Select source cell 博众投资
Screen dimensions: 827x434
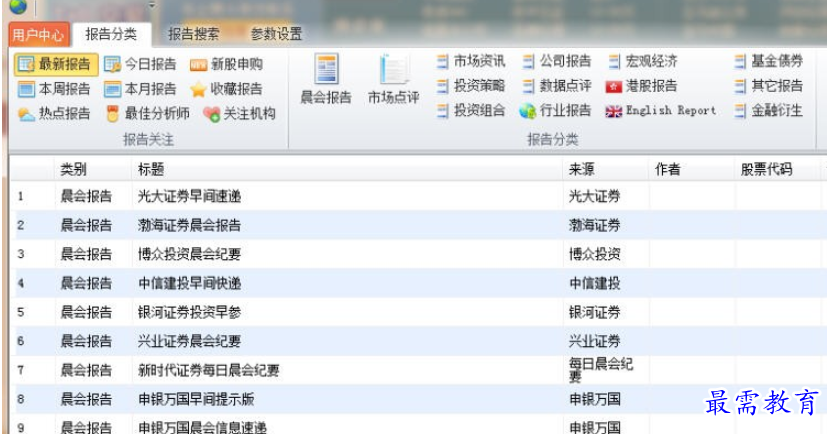594,254
